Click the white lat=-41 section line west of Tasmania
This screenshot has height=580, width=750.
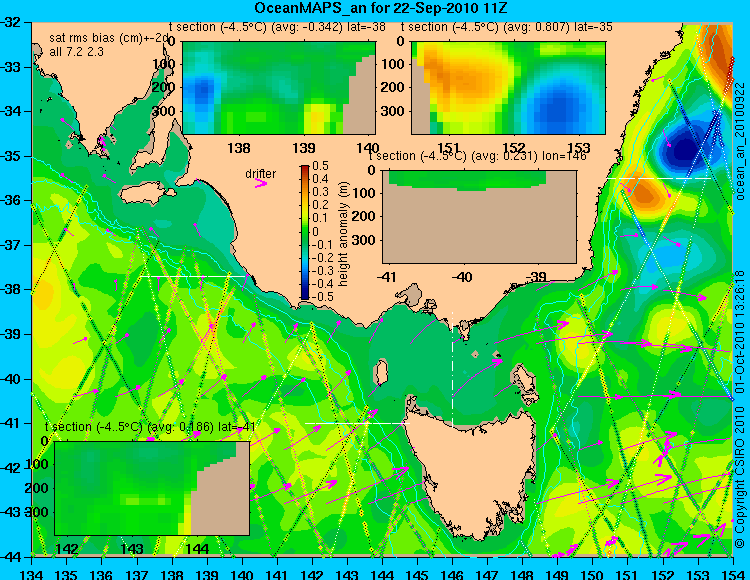357,423
